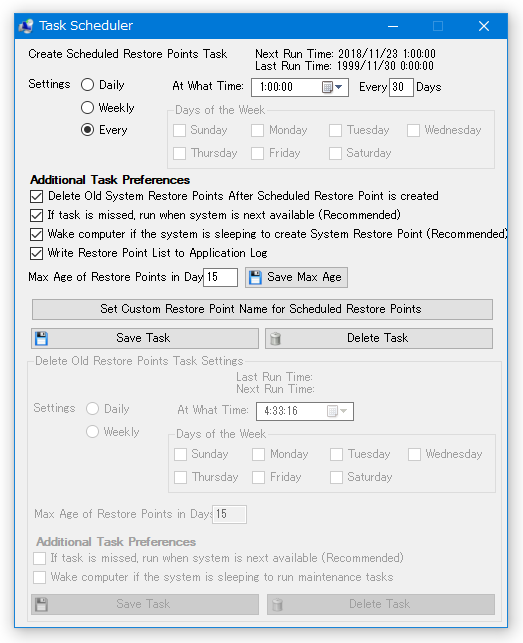Click Set Custom Restore Point Name button

point(263,309)
